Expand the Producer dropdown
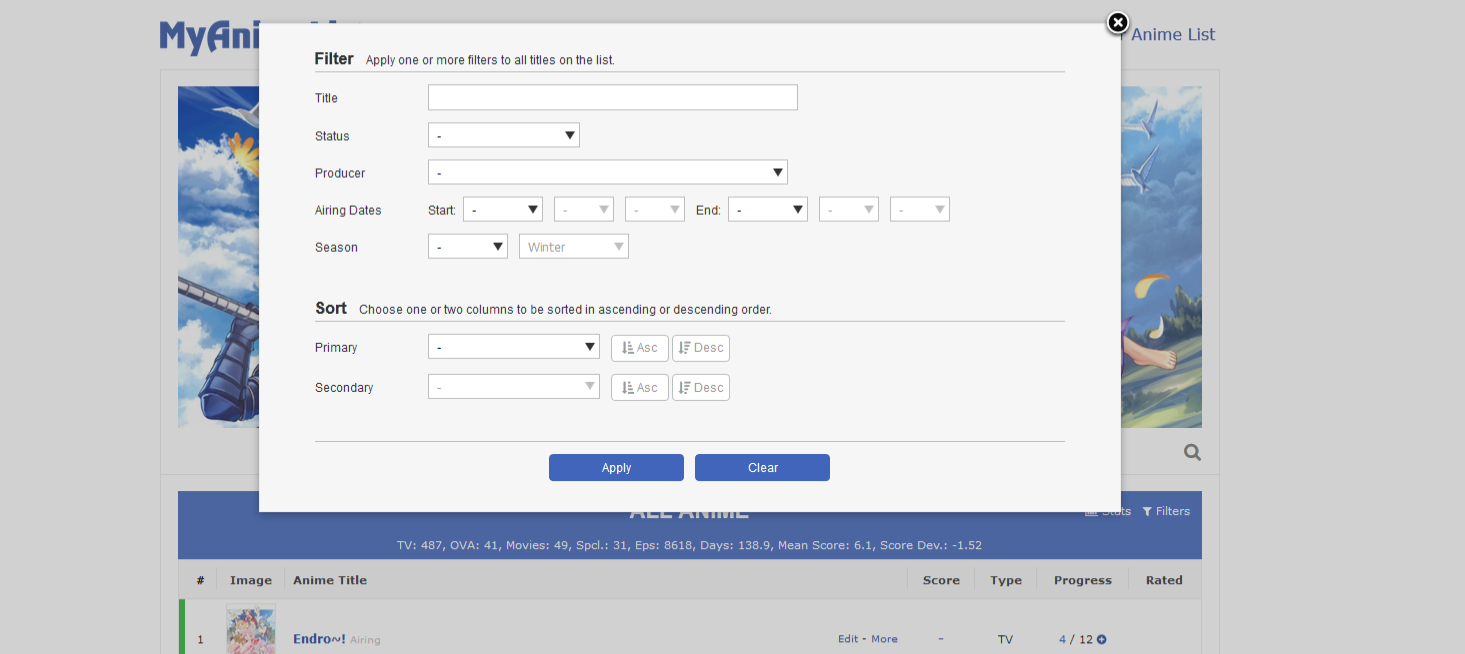1465x654 pixels. point(607,173)
